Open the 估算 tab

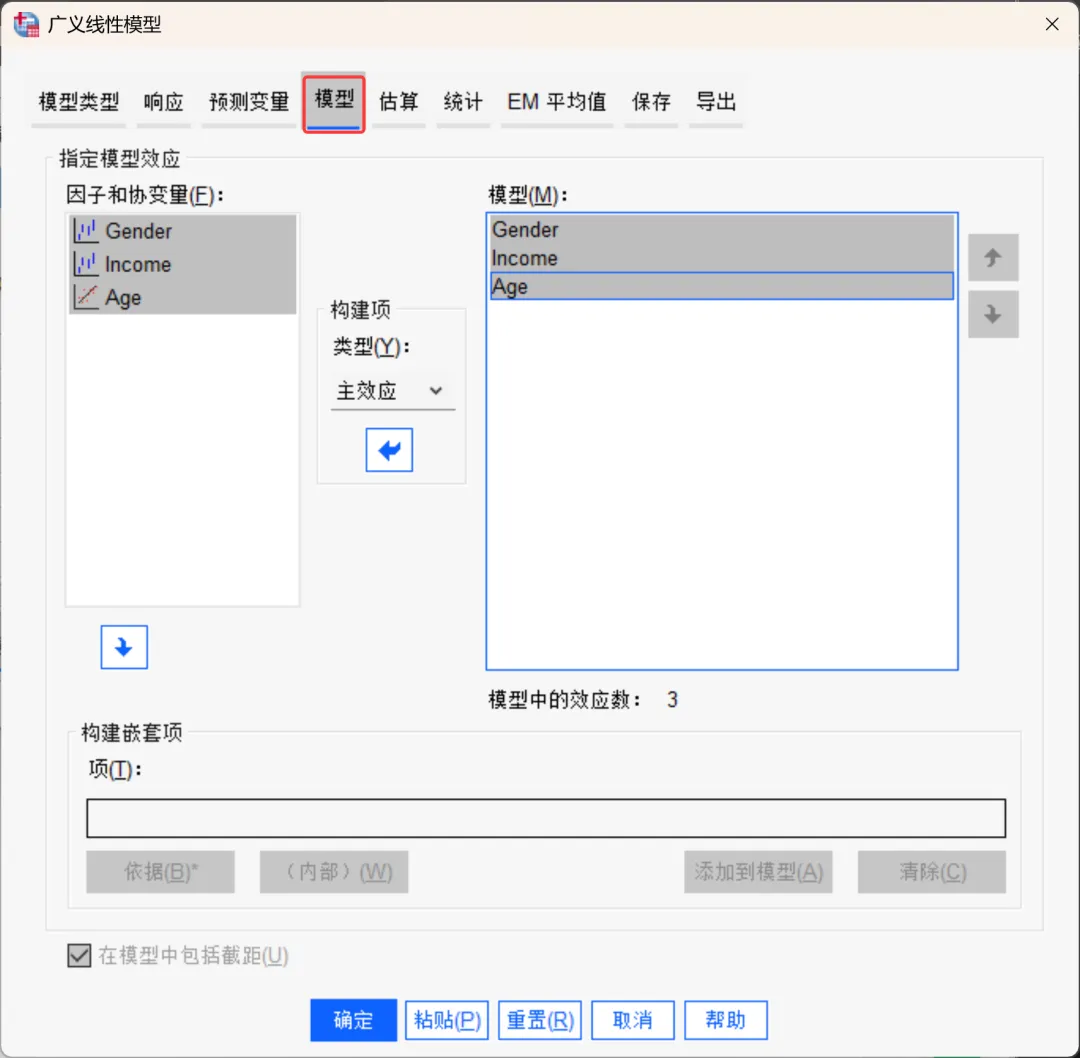pos(399,102)
